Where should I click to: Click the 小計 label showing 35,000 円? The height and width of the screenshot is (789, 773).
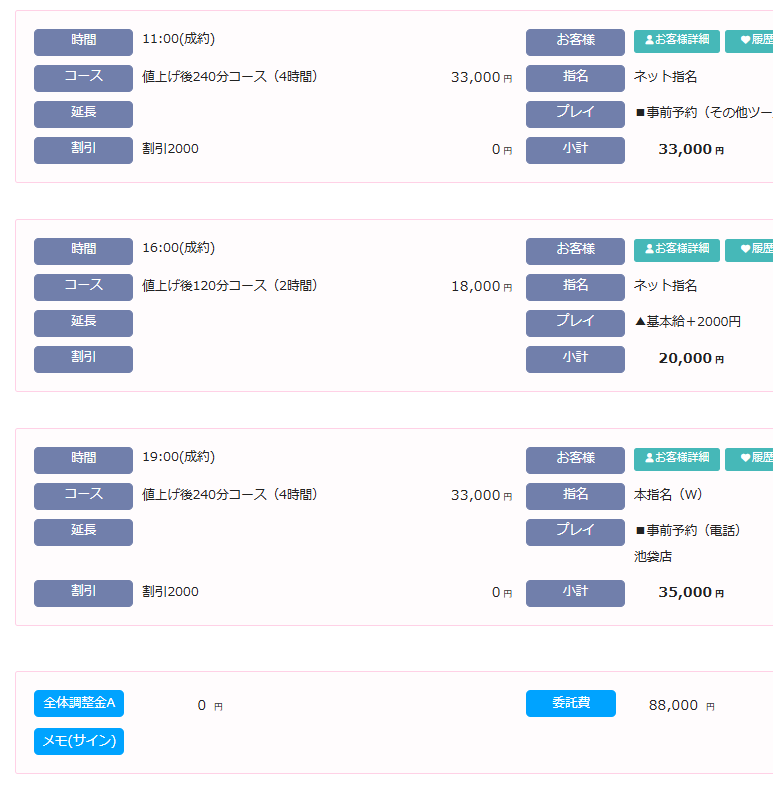pyautogui.click(x=575, y=592)
